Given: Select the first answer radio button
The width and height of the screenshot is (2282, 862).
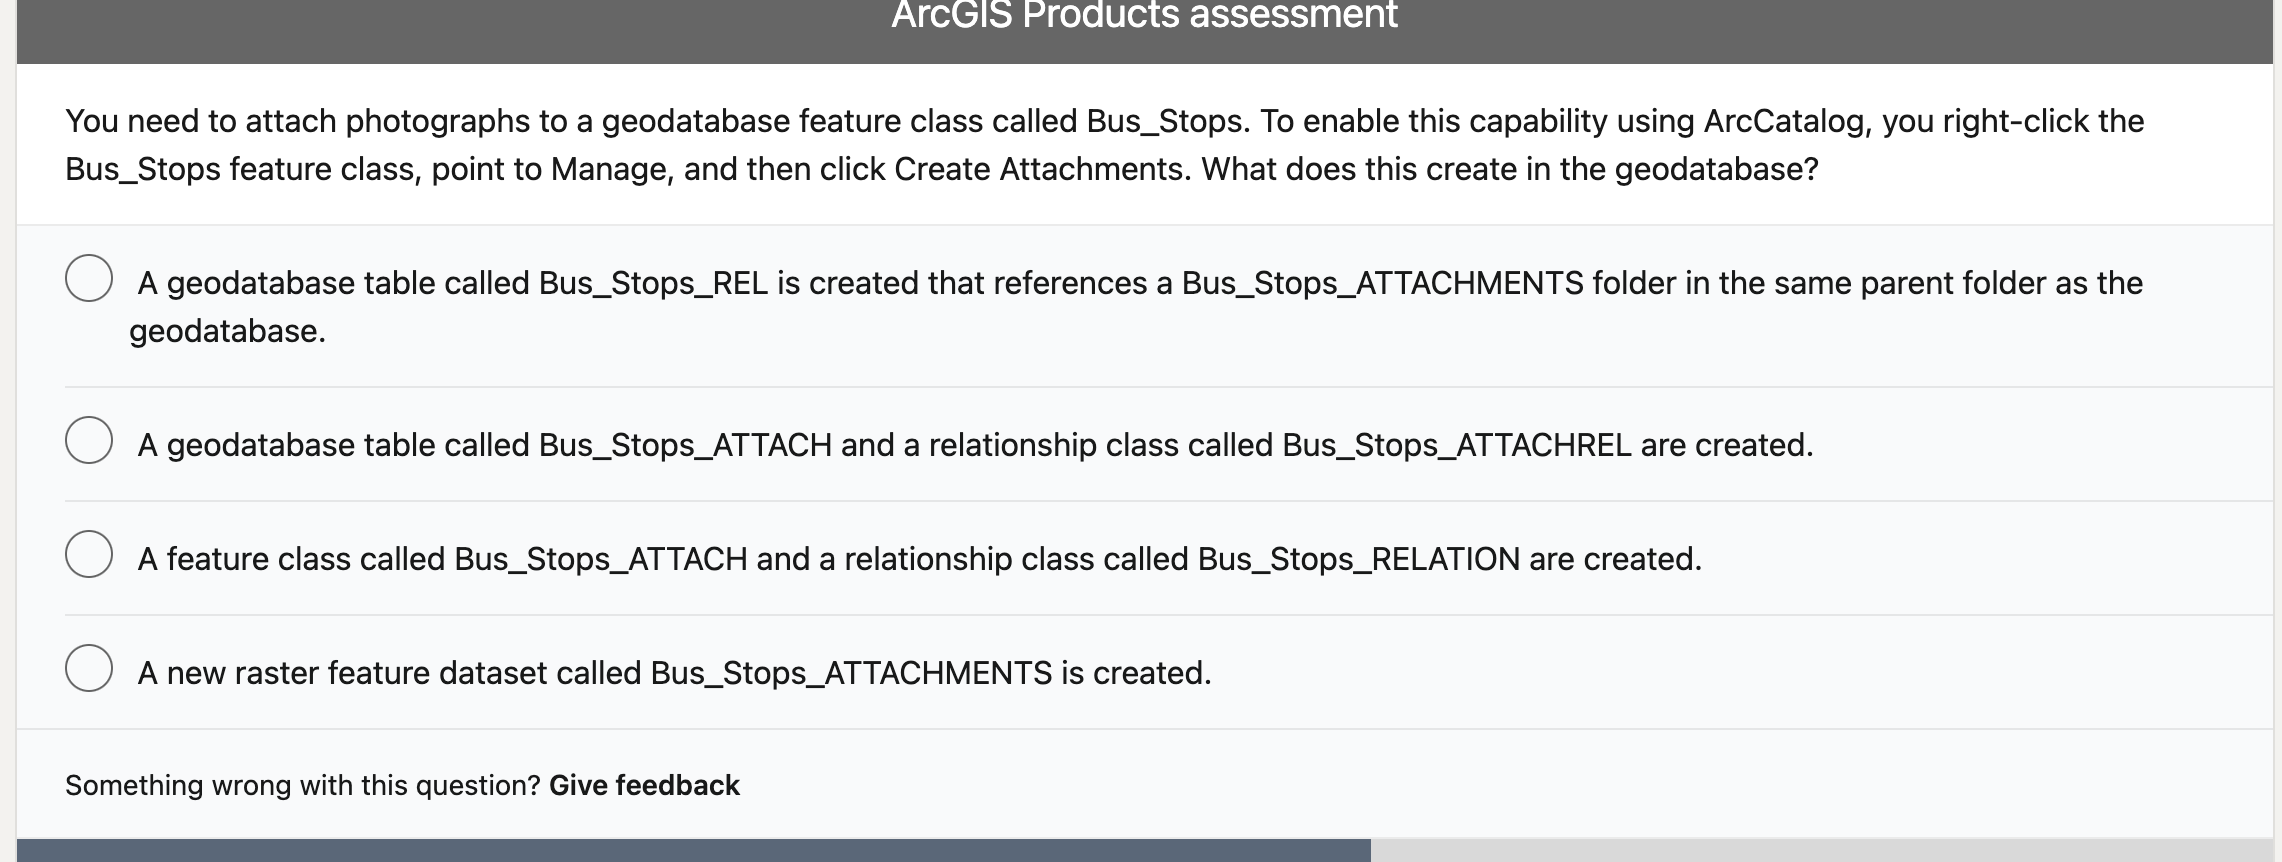Looking at the screenshot, I should [x=90, y=277].
